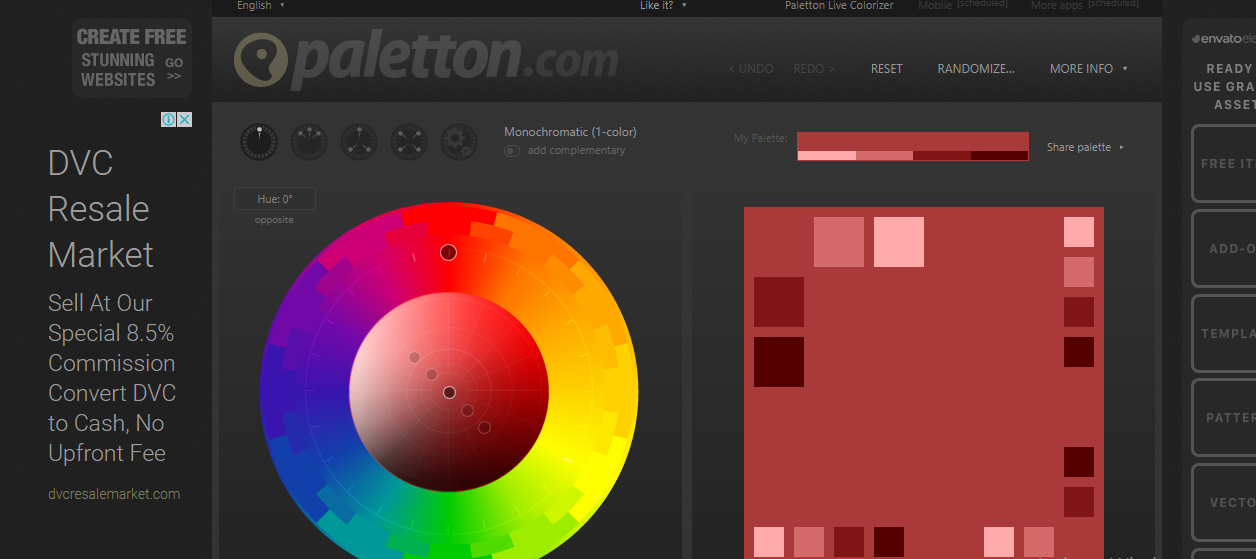The image size is (1256, 559).
Task: Click the RANDOMIZE menu item
Action: pos(976,69)
